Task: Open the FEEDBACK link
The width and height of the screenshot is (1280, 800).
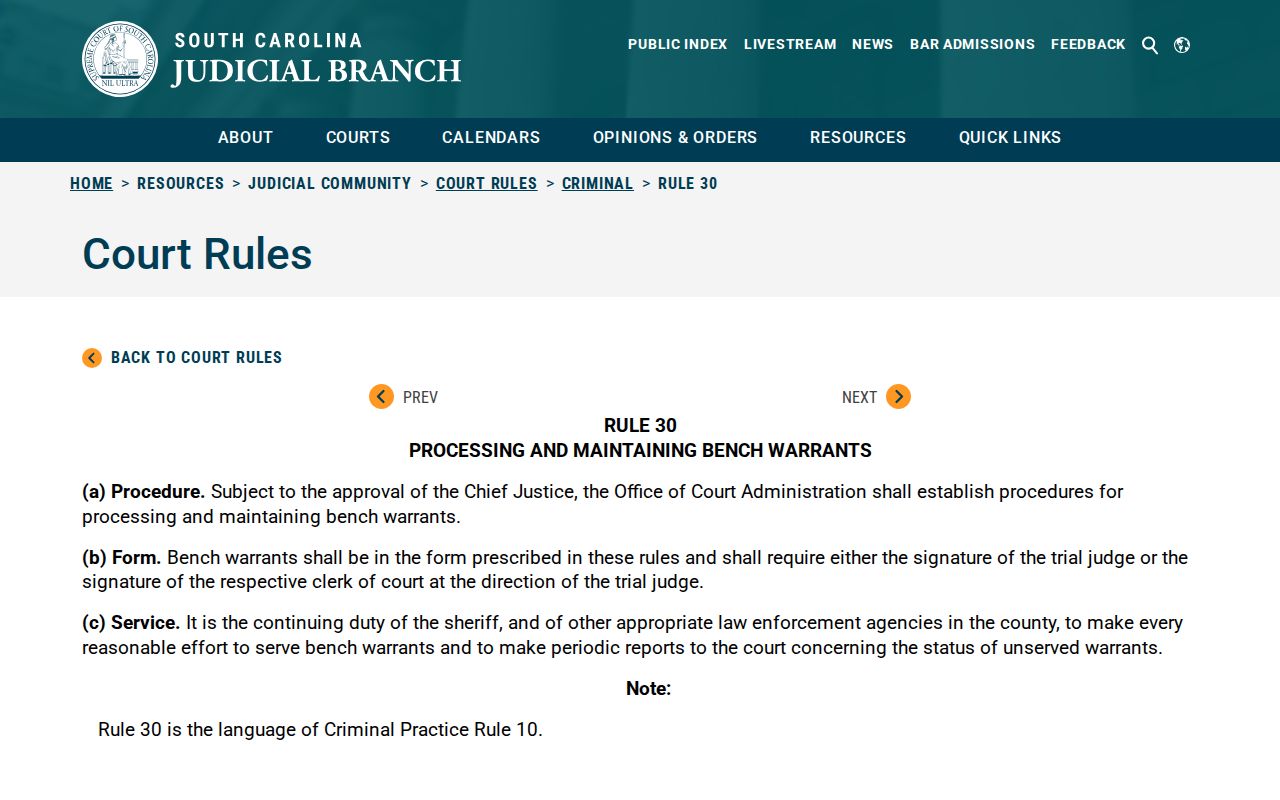Action: [x=1088, y=45]
